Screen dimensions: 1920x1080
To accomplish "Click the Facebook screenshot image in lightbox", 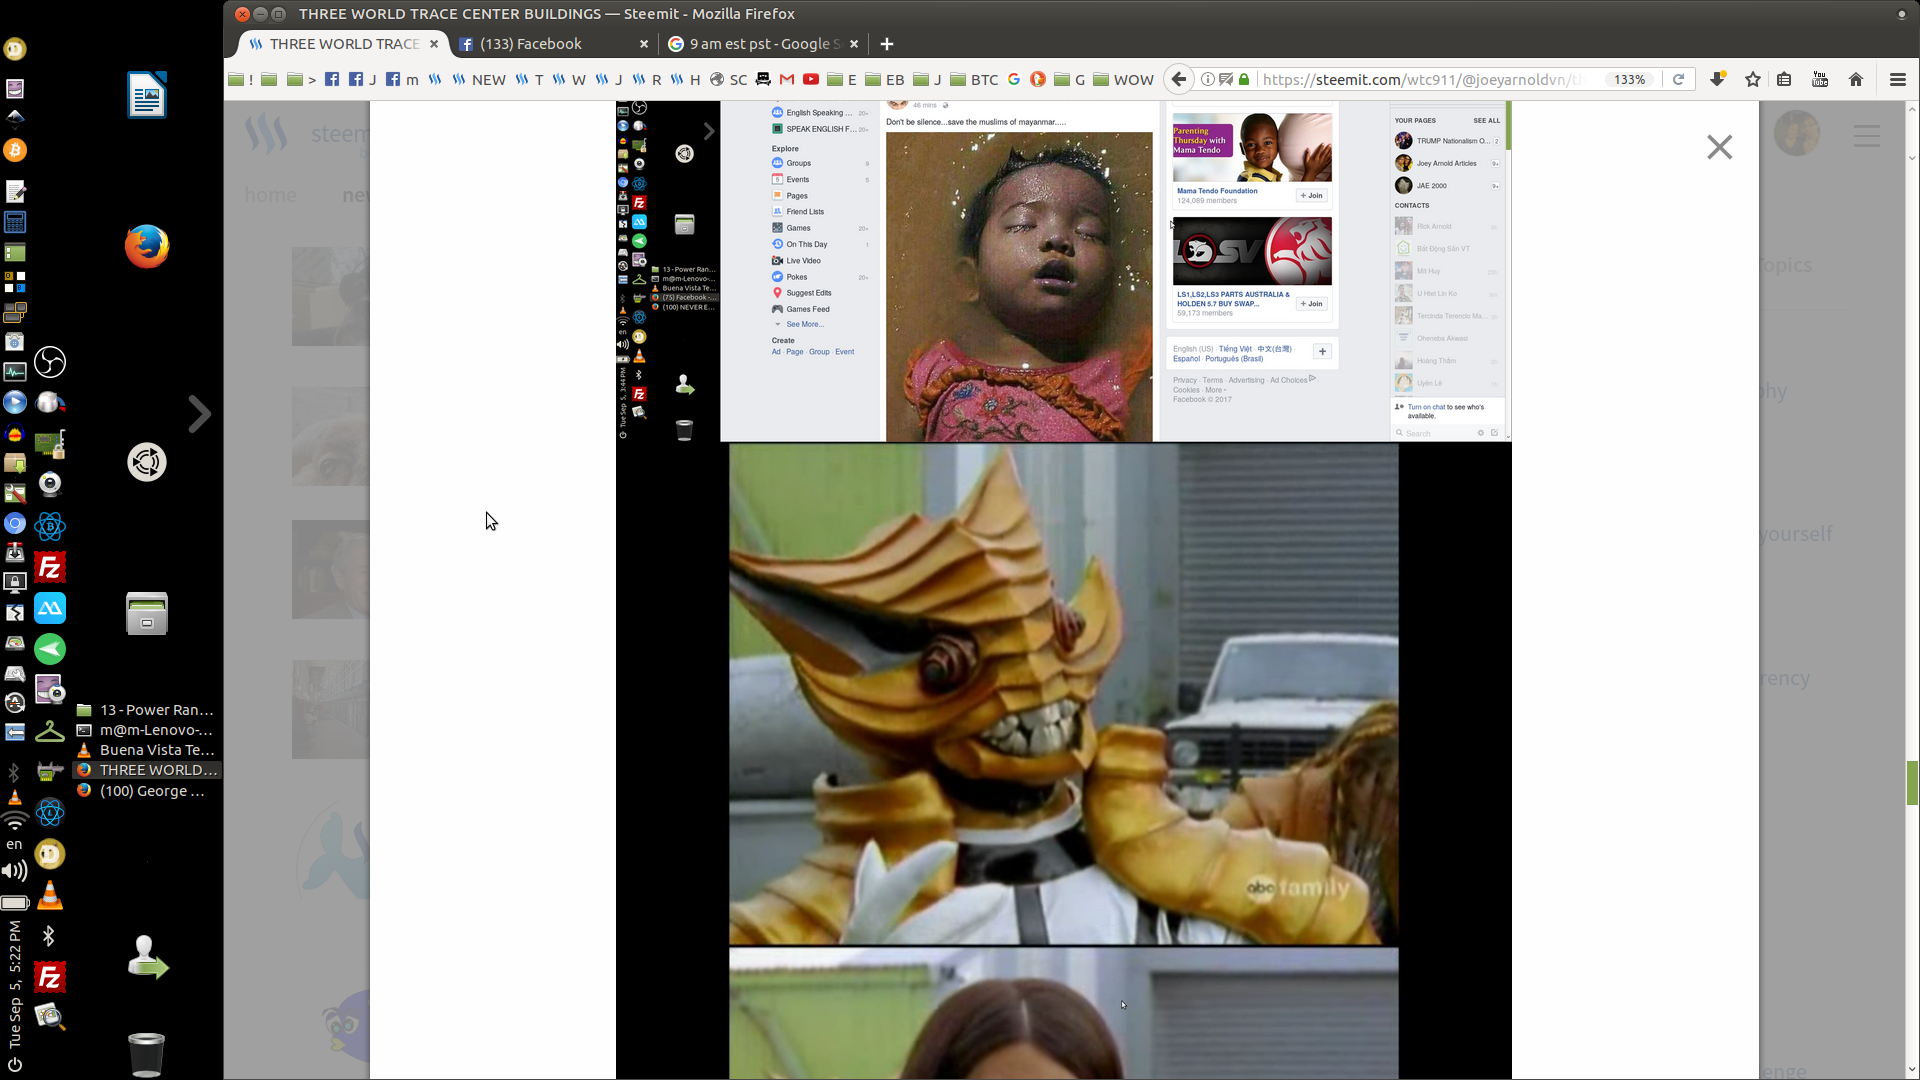I will click(x=1063, y=270).
